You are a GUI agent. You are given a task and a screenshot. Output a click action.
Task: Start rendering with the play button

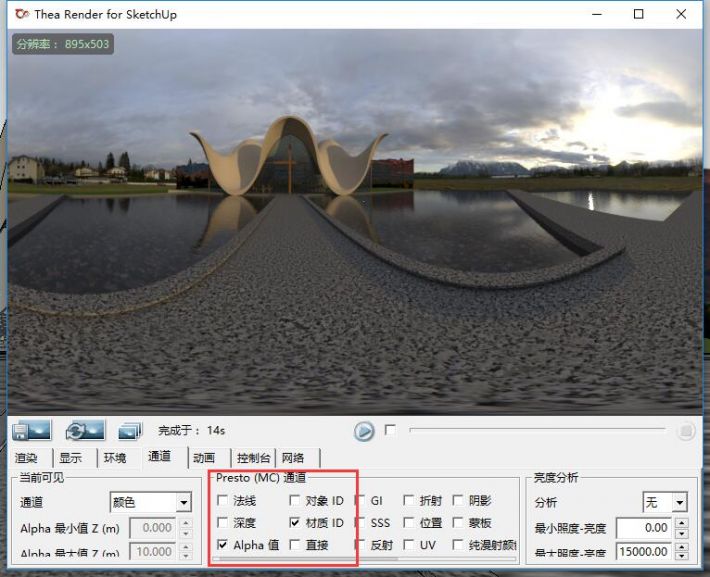click(364, 431)
